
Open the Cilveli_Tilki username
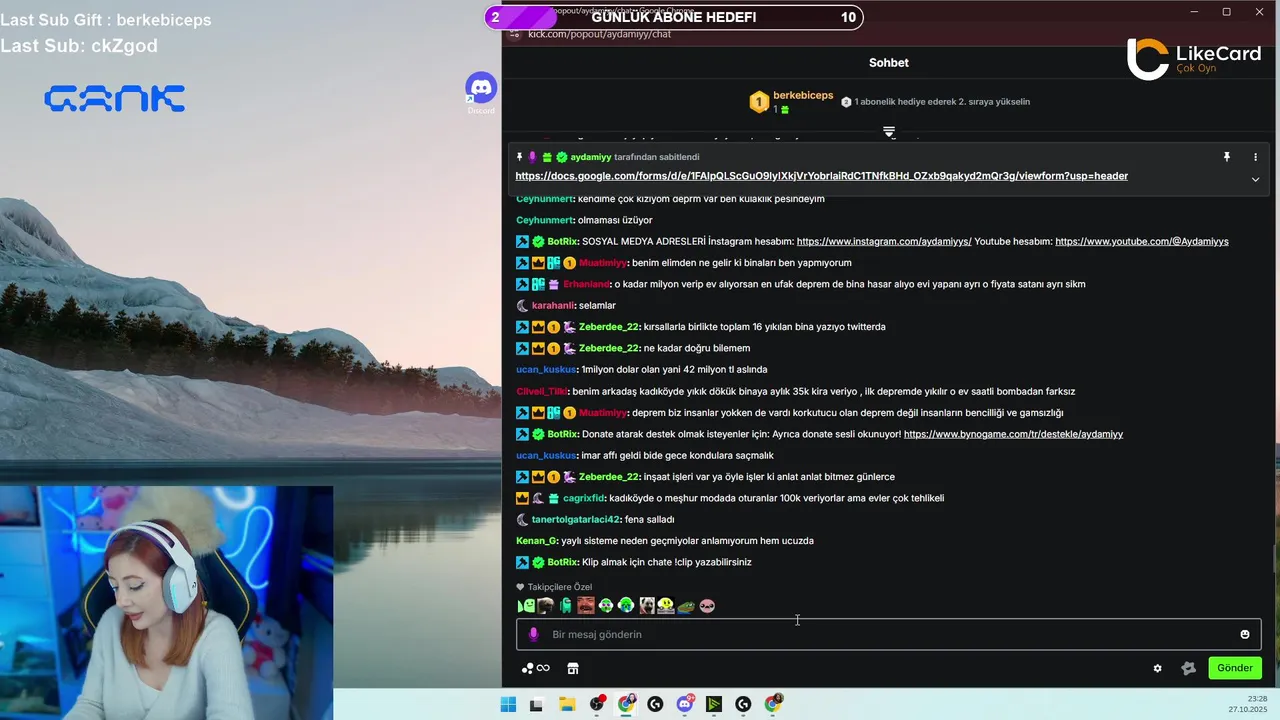(541, 391)
